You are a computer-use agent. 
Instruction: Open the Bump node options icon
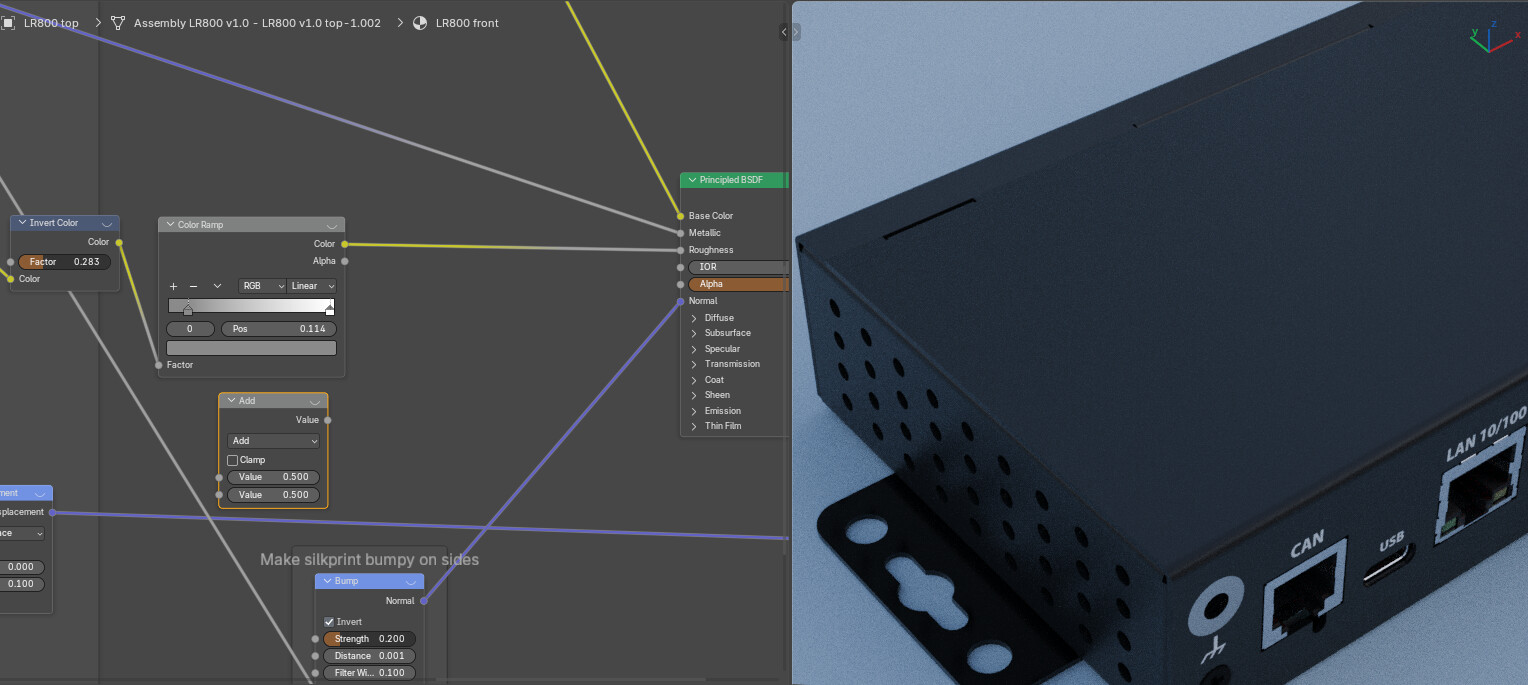click(x=411, y=582)
